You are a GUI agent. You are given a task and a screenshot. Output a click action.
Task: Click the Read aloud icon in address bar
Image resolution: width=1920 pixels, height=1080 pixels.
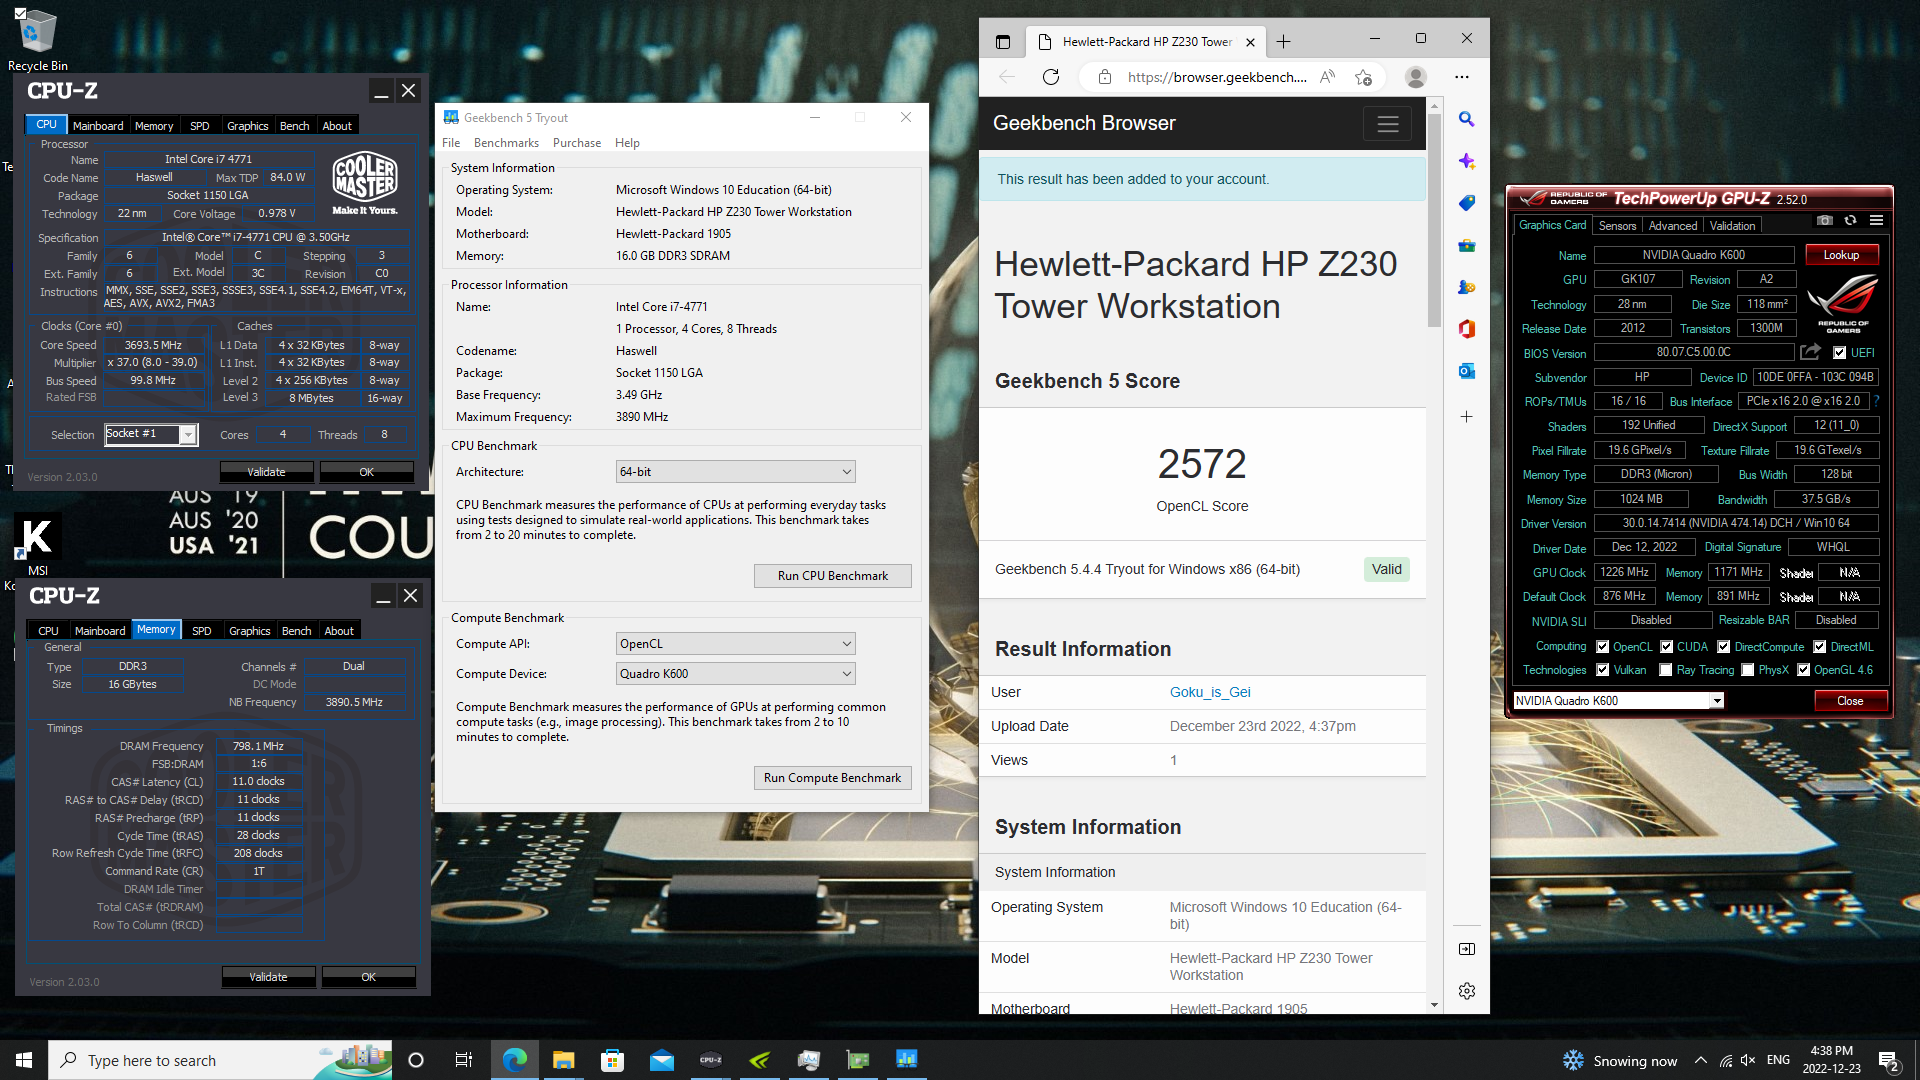coord(1327,77)
